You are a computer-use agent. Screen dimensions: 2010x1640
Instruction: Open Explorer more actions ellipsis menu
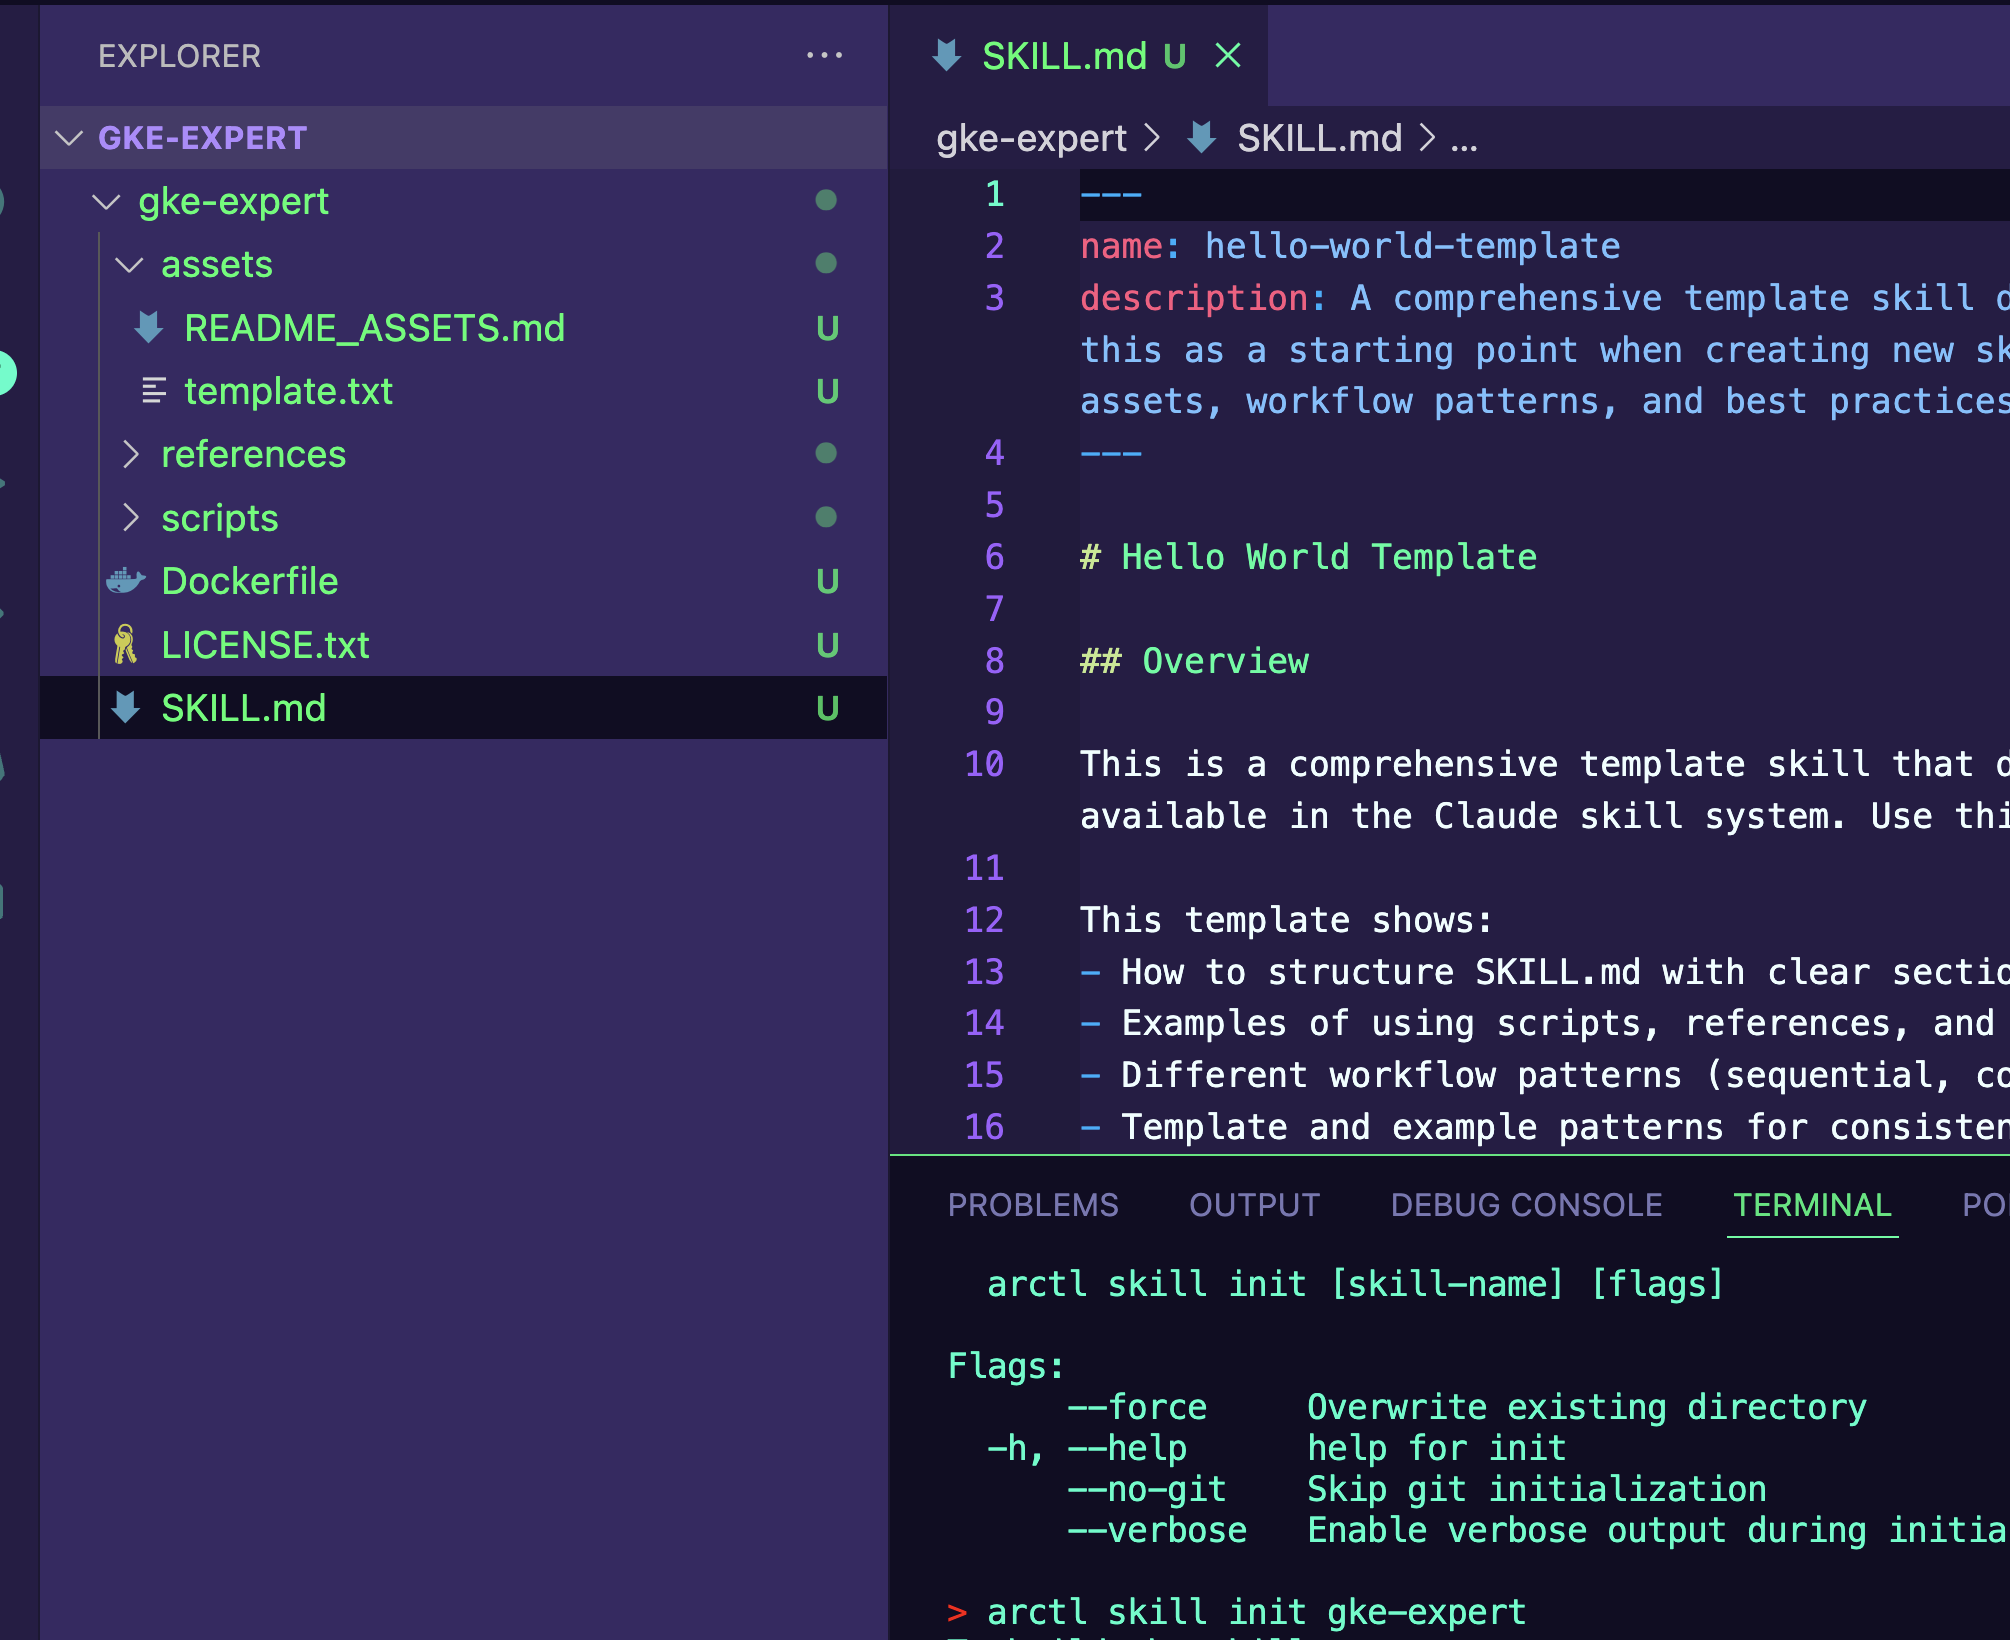pos(824,56)
